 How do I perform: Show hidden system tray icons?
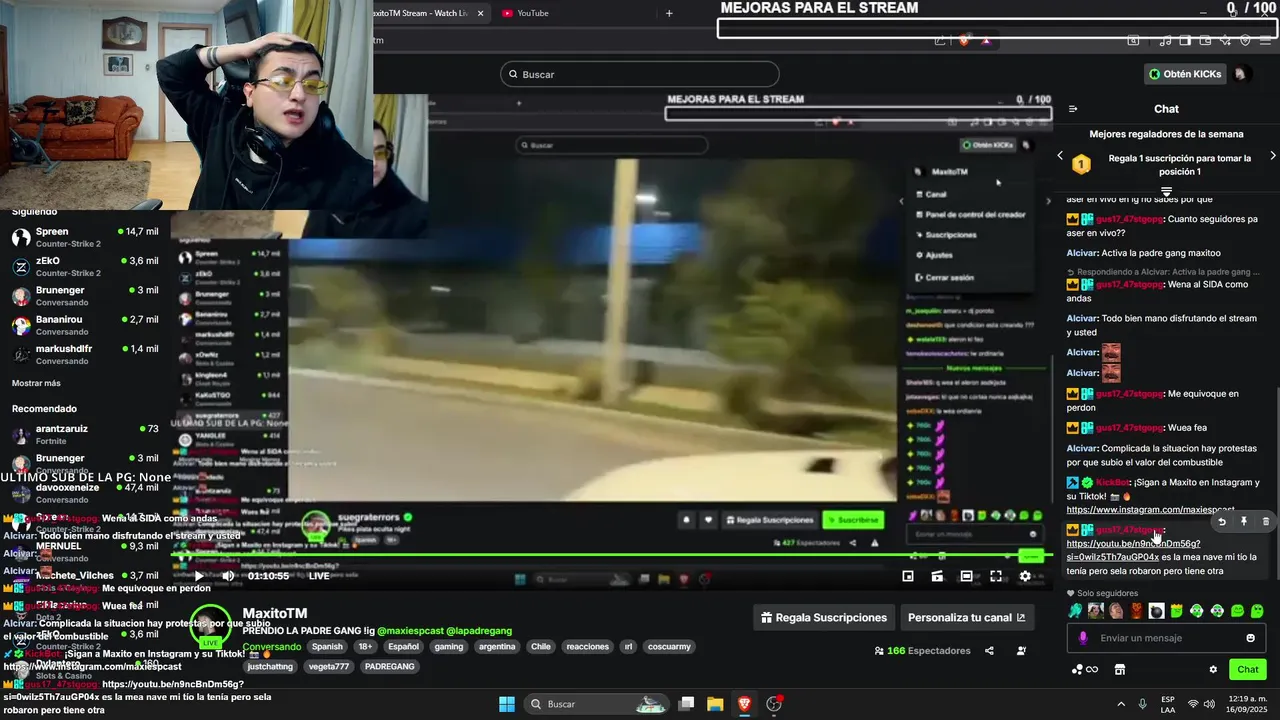[1120, 704]
